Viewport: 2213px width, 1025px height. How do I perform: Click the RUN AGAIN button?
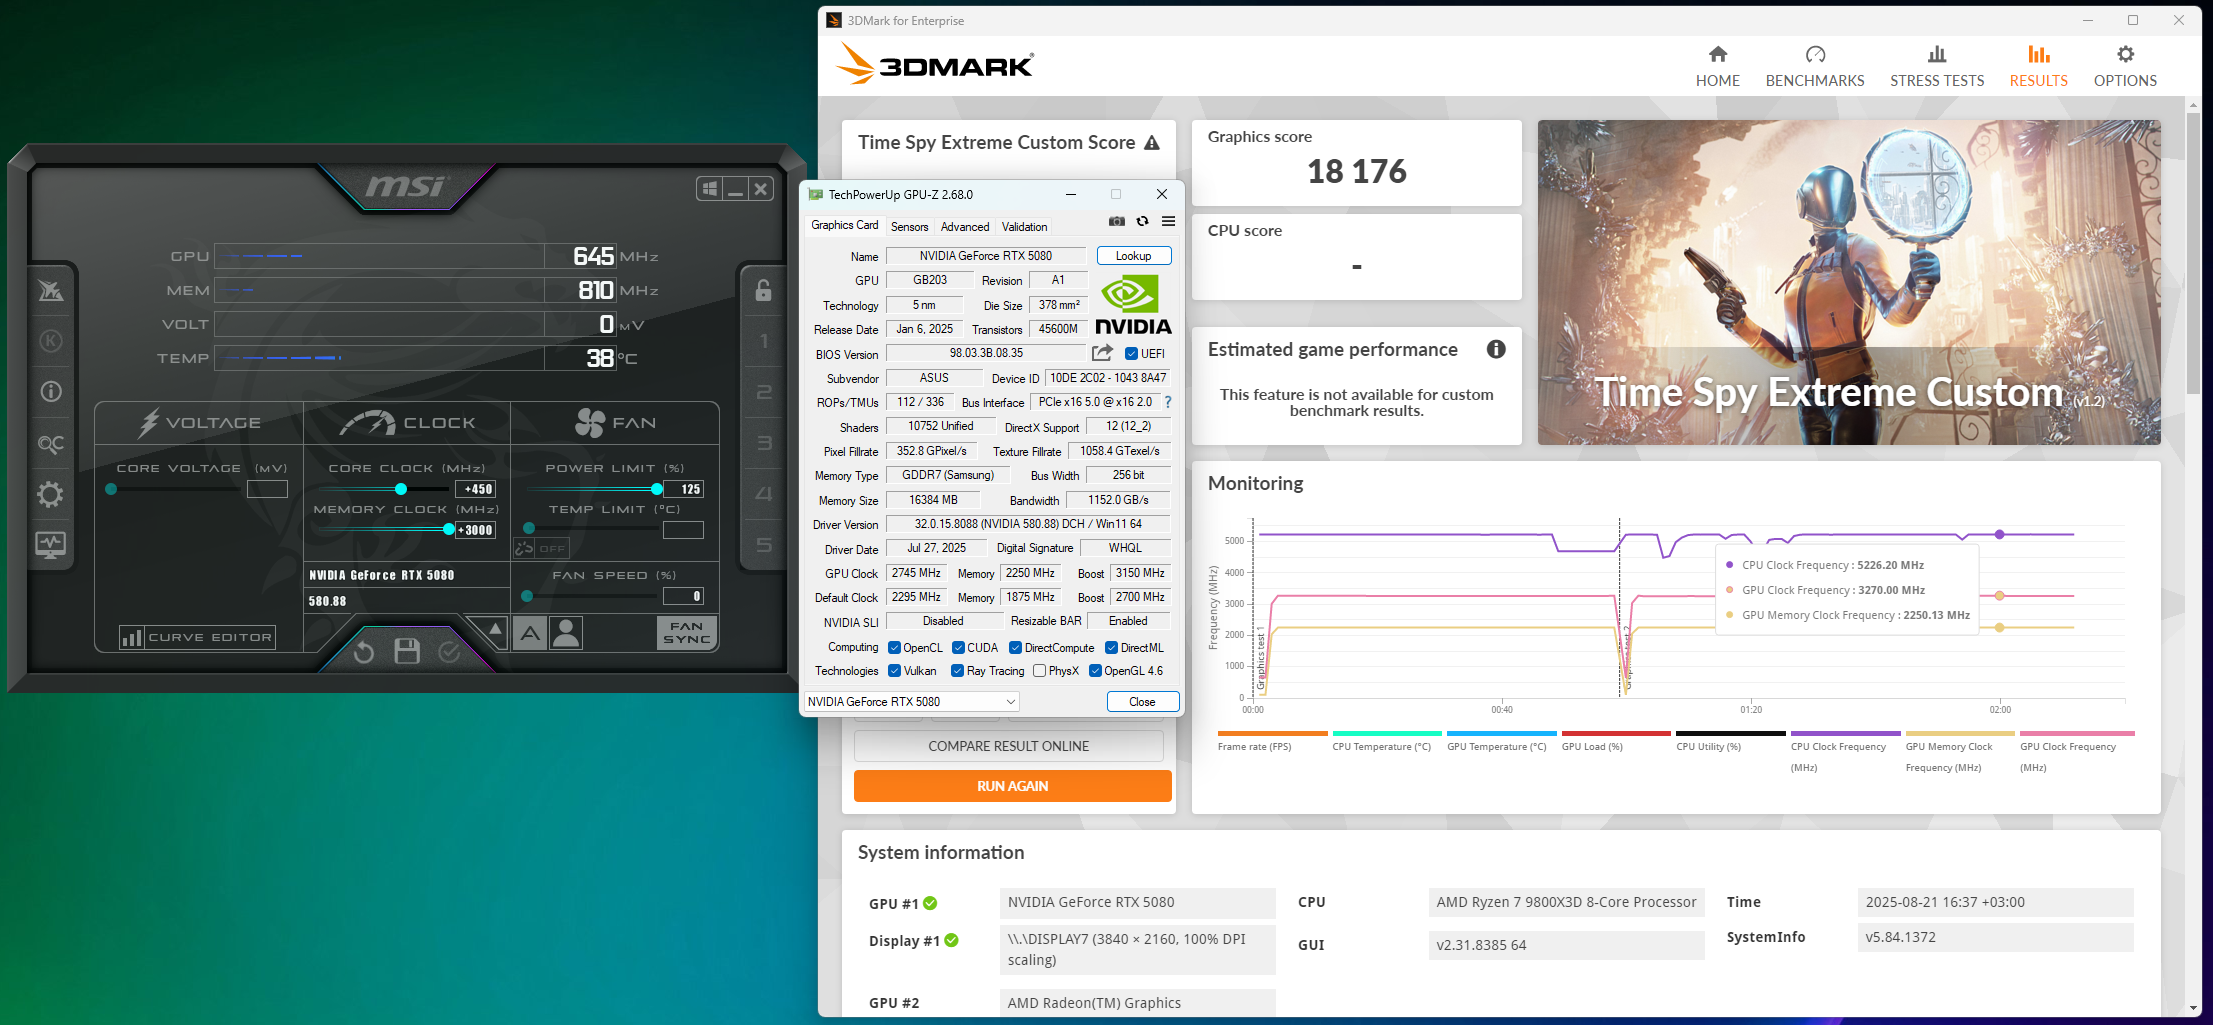pyautogui.click(x=1012, y=786)
